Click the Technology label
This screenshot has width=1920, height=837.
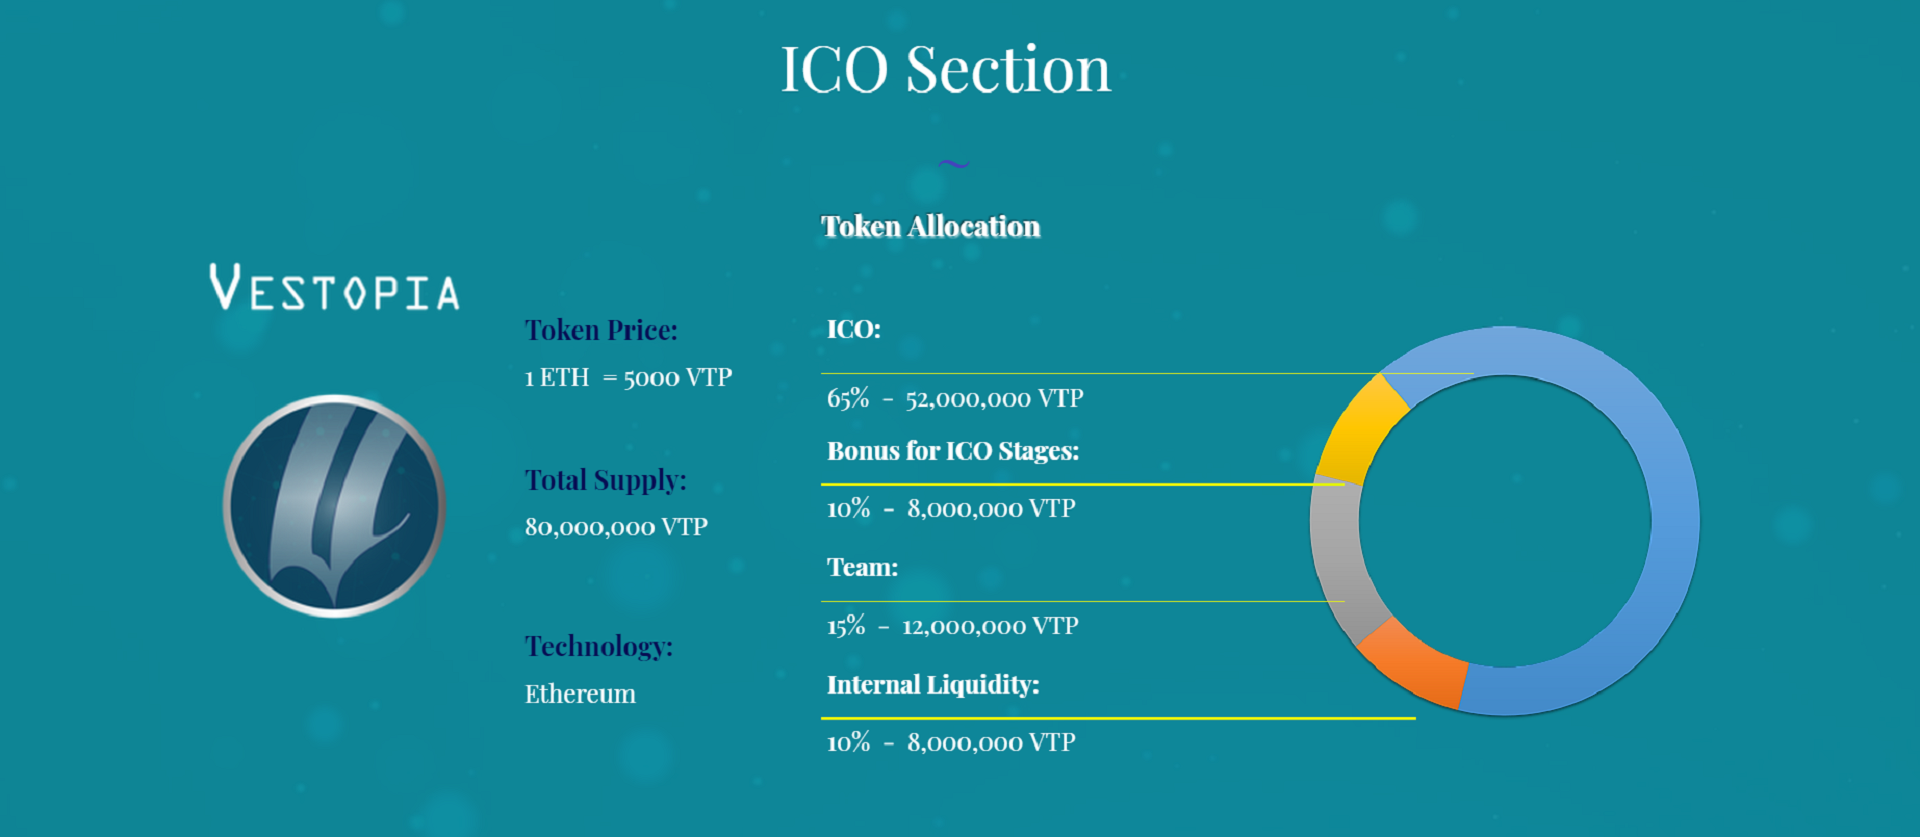[598, 647]
